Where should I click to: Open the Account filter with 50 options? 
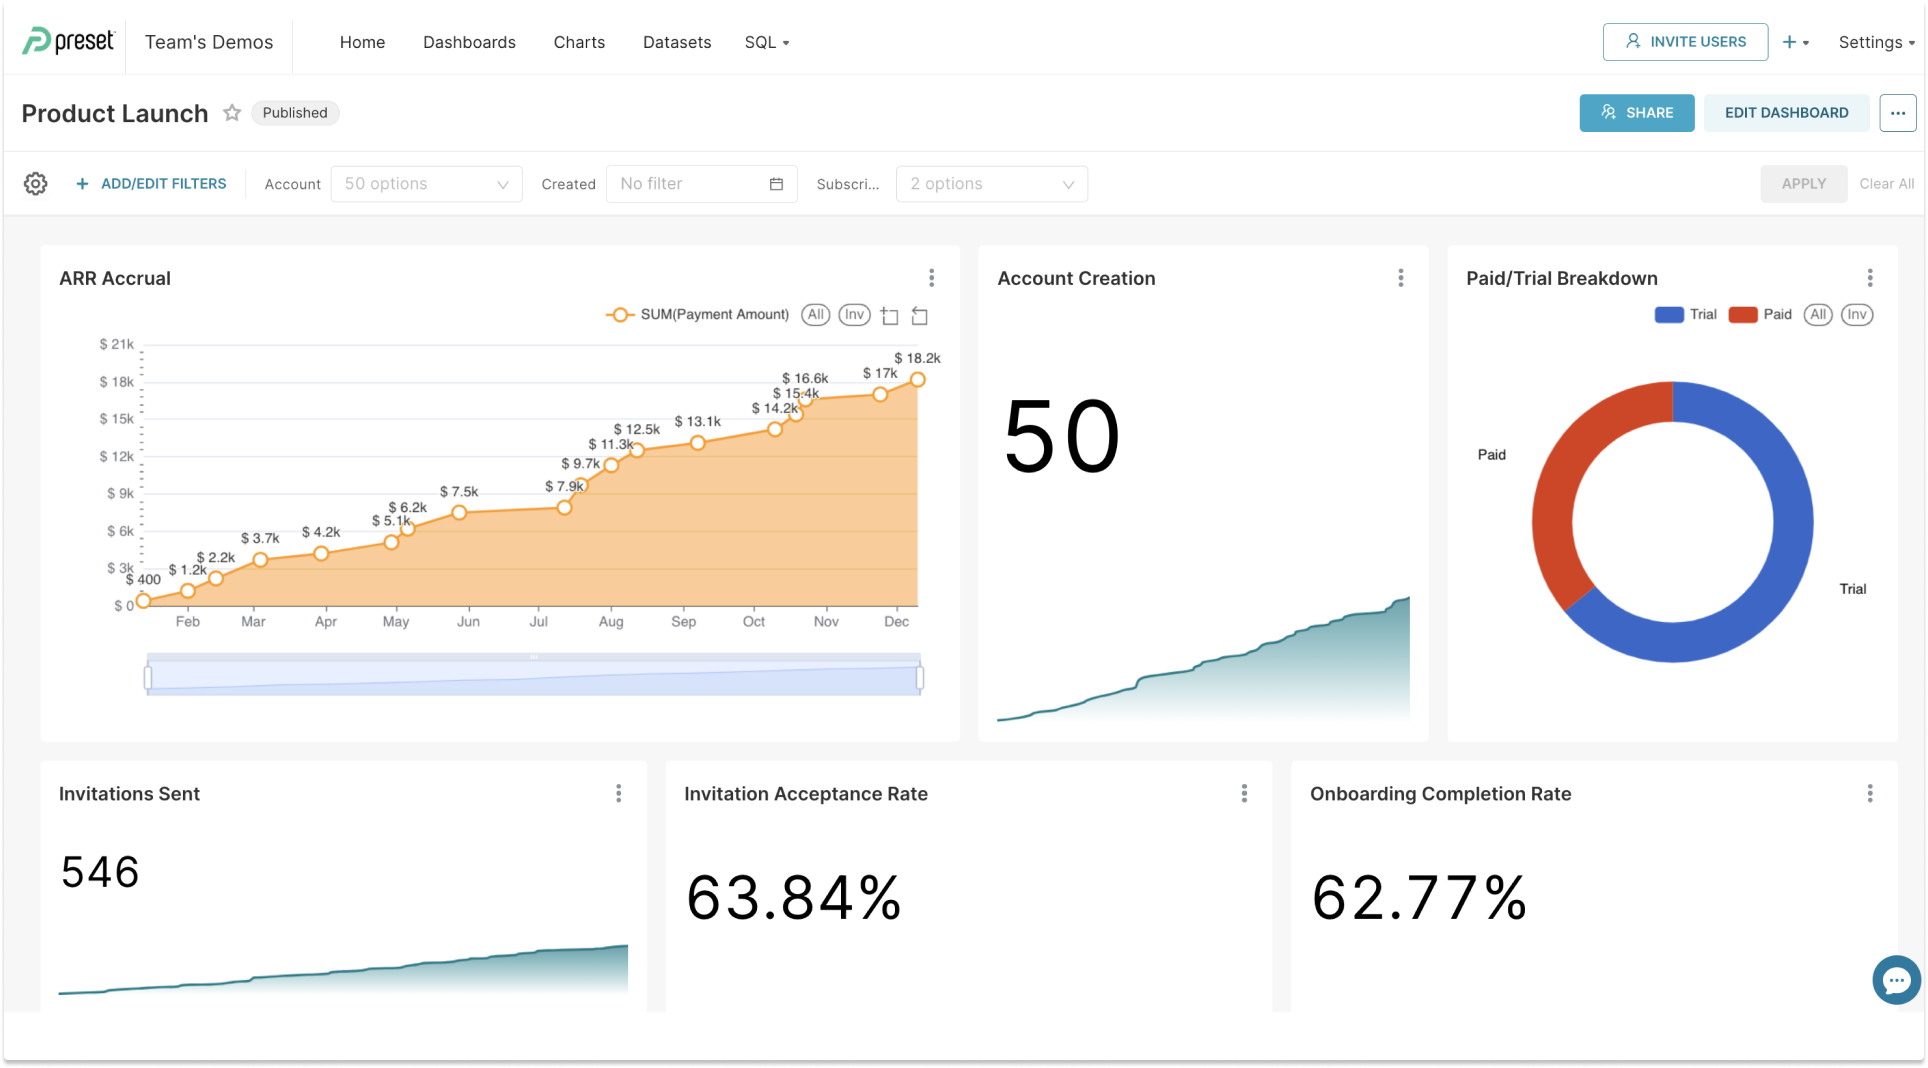pos(426,183)
